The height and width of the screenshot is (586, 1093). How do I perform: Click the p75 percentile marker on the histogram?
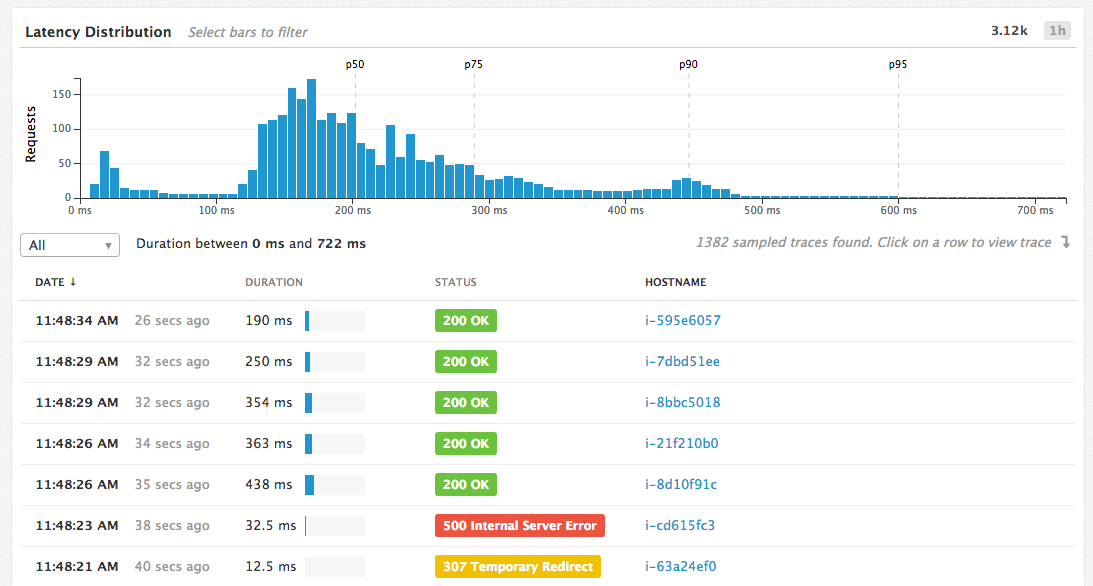click(x=472, y=64)
